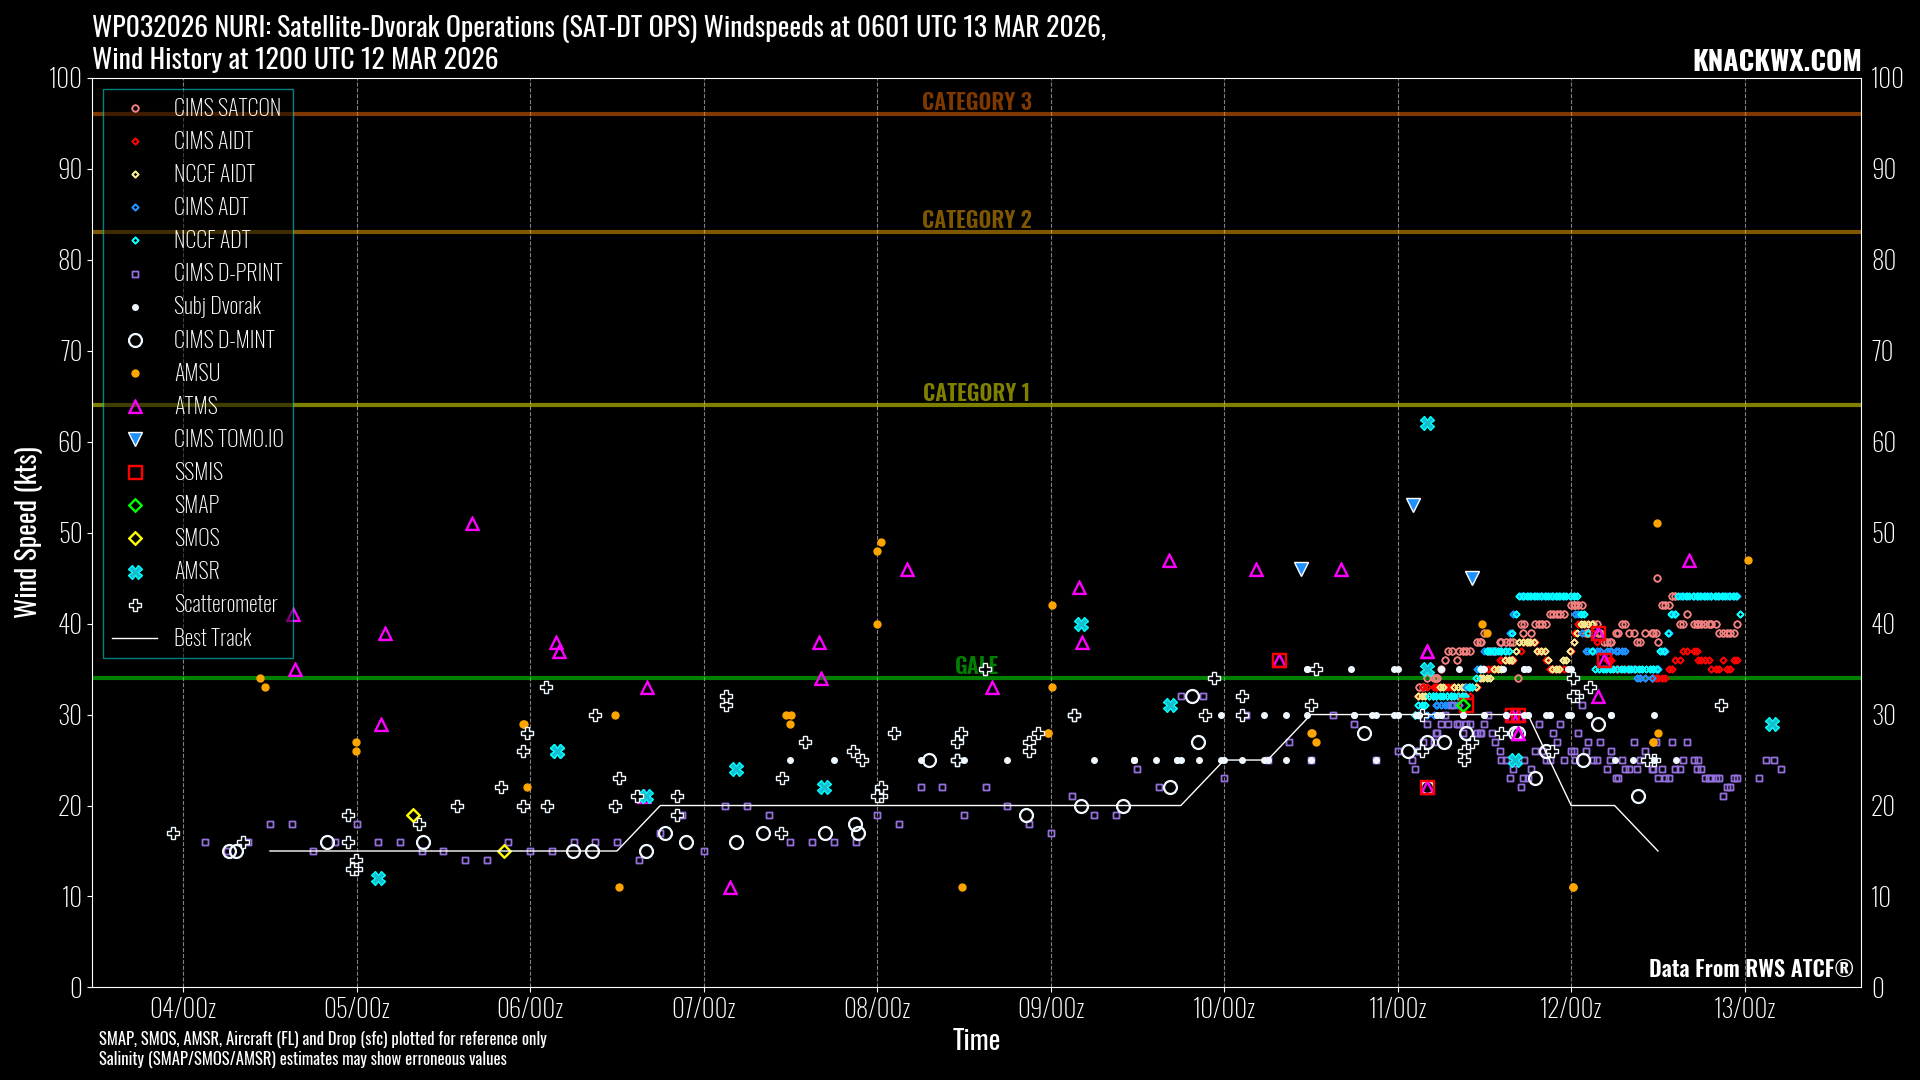1920x1080 pixels.
Task: Click the SSMIS red square legend icon
Action: [x=135, y=473]
